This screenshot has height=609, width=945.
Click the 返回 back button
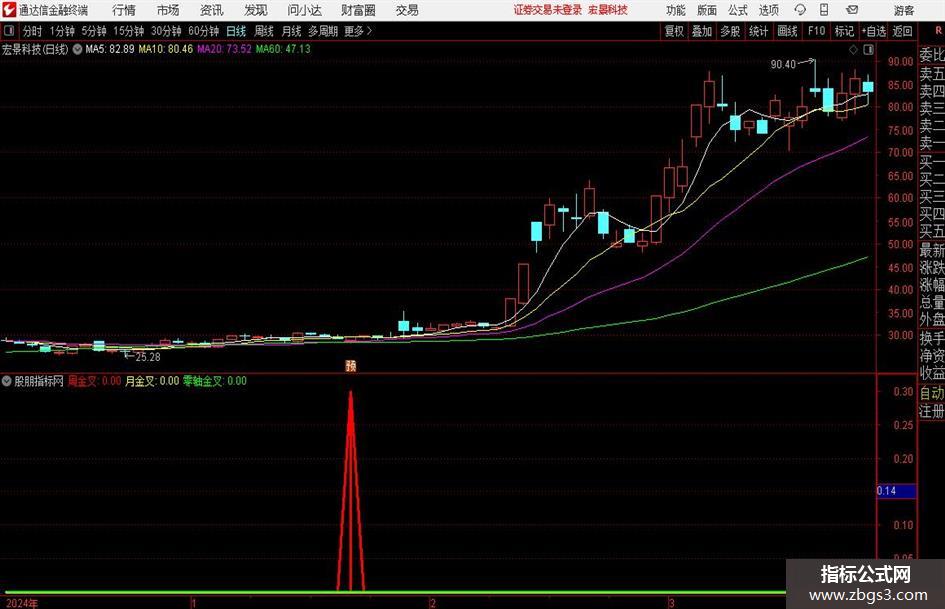point(902,31)
